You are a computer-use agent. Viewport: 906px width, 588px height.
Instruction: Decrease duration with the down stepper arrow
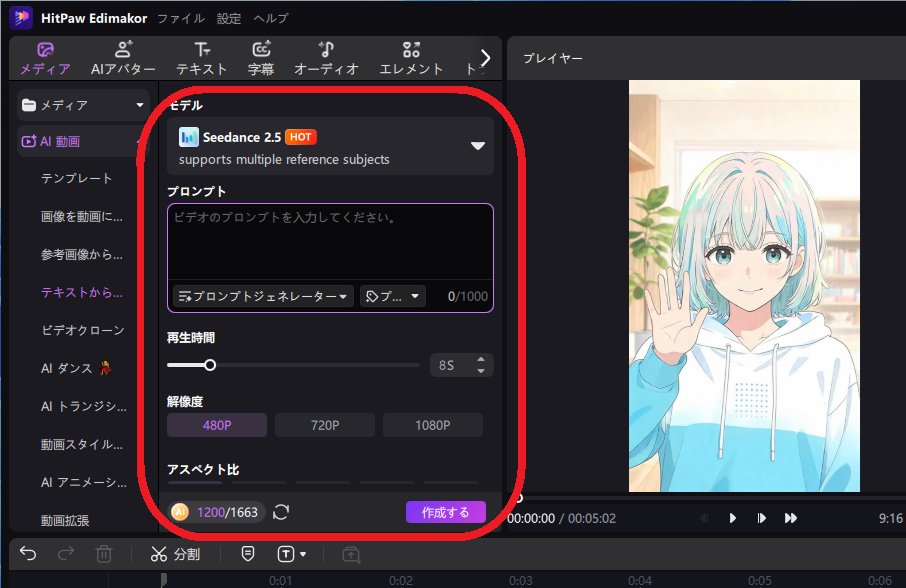click(x=481, y=371)
